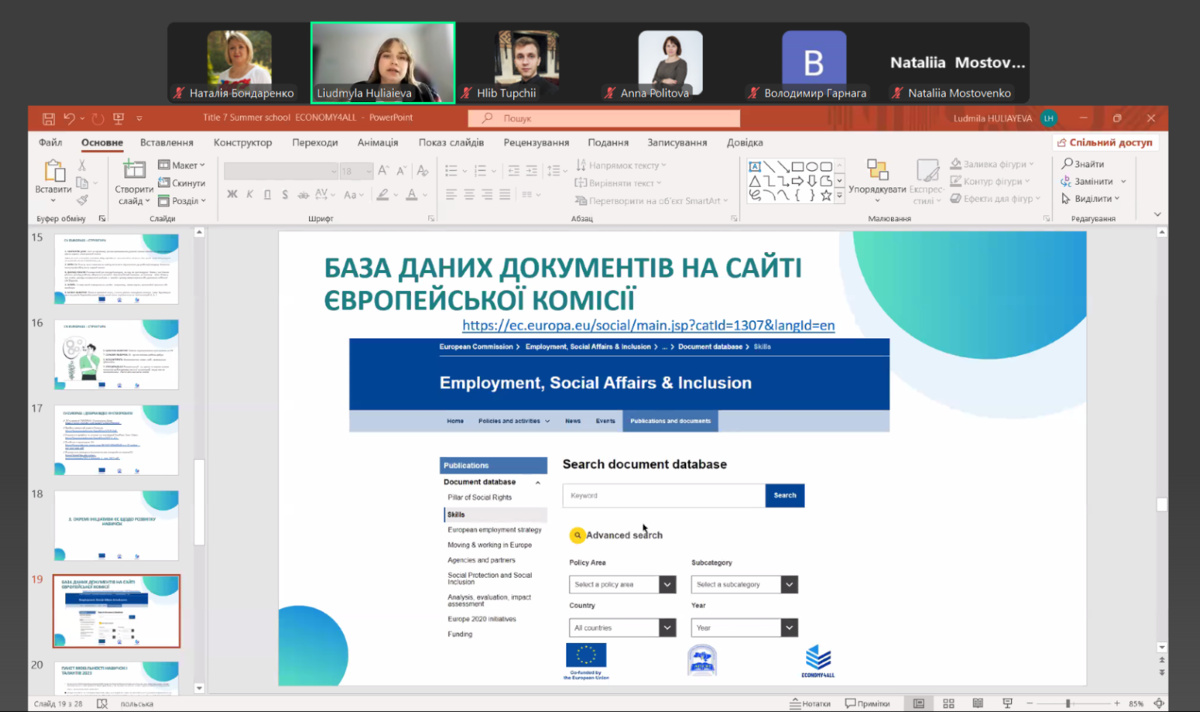Switch to normal view in status bar

pos(918,703)
